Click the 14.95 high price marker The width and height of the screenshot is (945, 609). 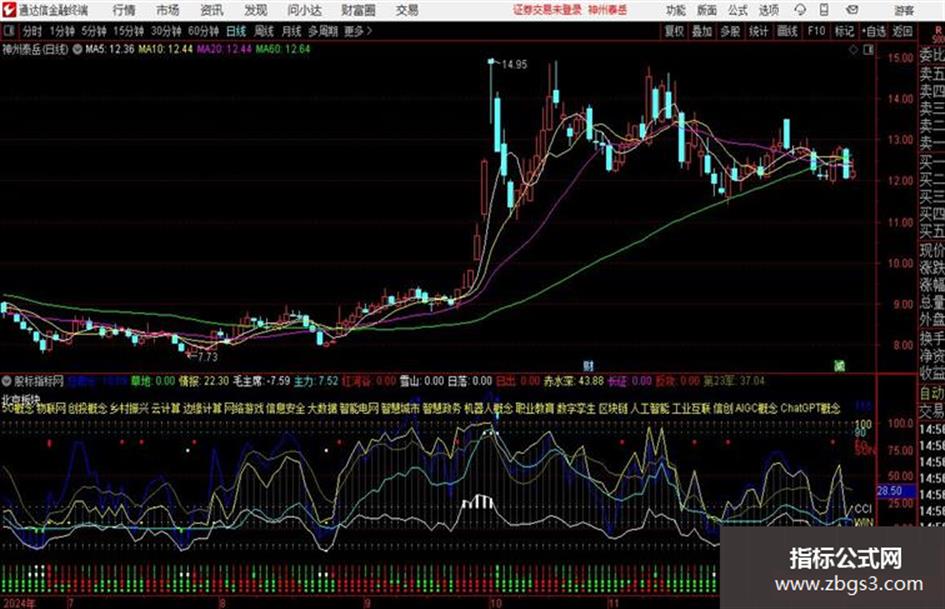point(514,64)
